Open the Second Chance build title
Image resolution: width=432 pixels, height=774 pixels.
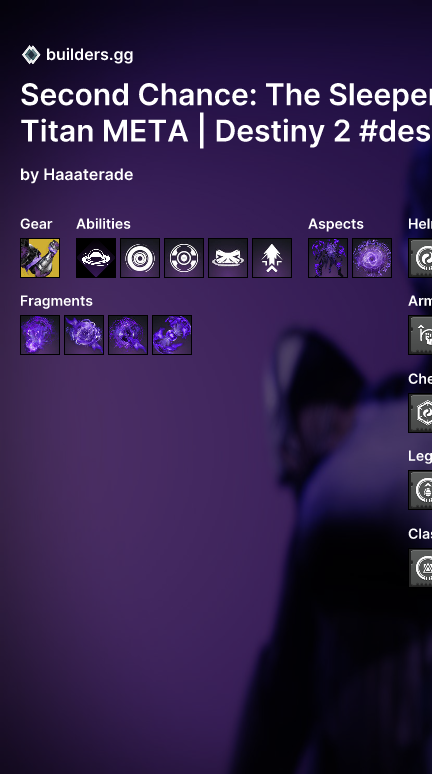tap(226, 113)
